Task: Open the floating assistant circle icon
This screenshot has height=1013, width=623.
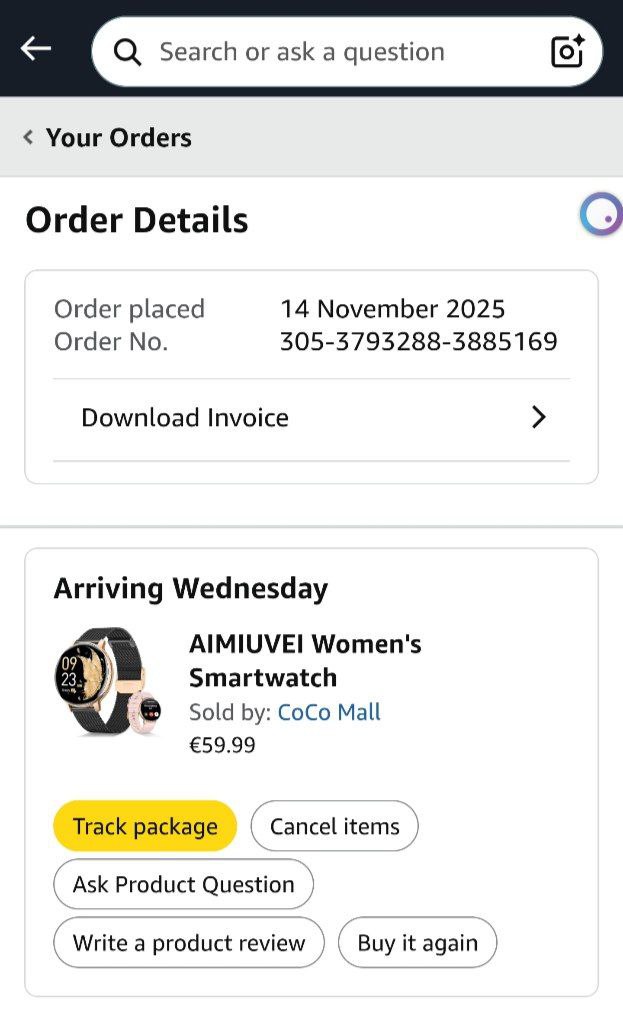Action: (601, 214)
